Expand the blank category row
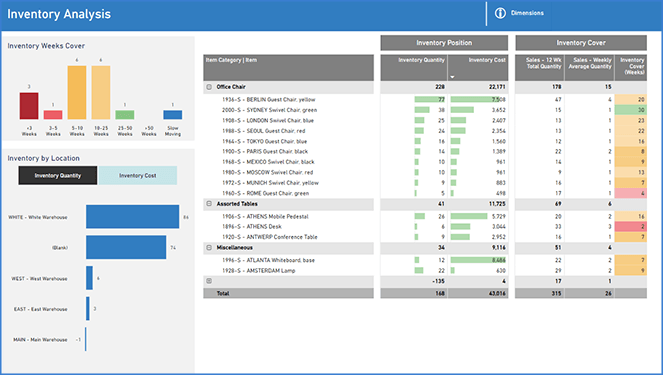The width and height of the screenshot is (663, 375). [x=209, y=281]
